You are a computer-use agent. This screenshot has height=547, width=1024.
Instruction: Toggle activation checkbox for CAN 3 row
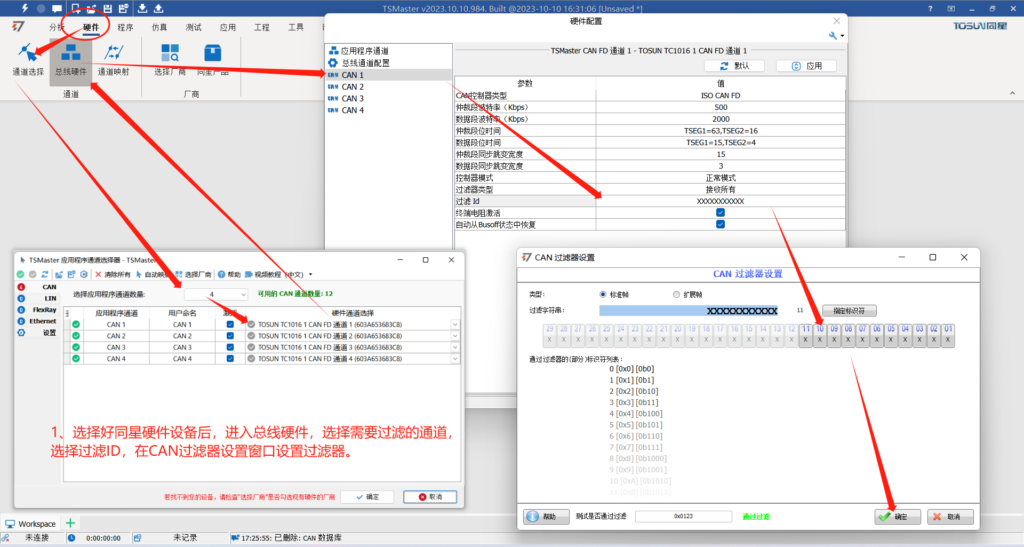(x=230, y=347)
